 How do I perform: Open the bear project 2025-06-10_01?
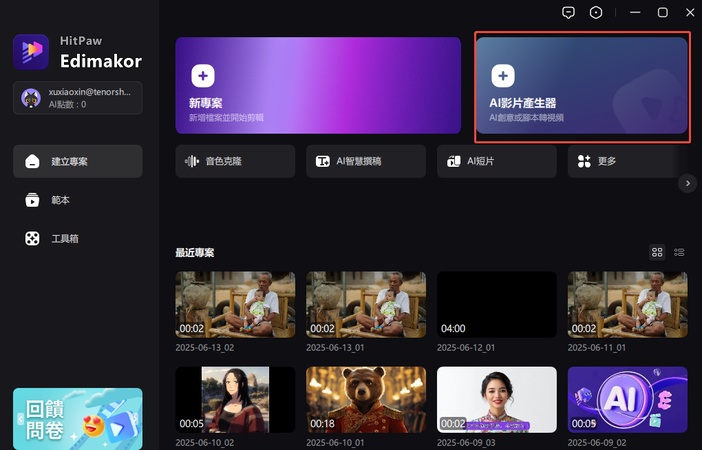click(366, 399)
